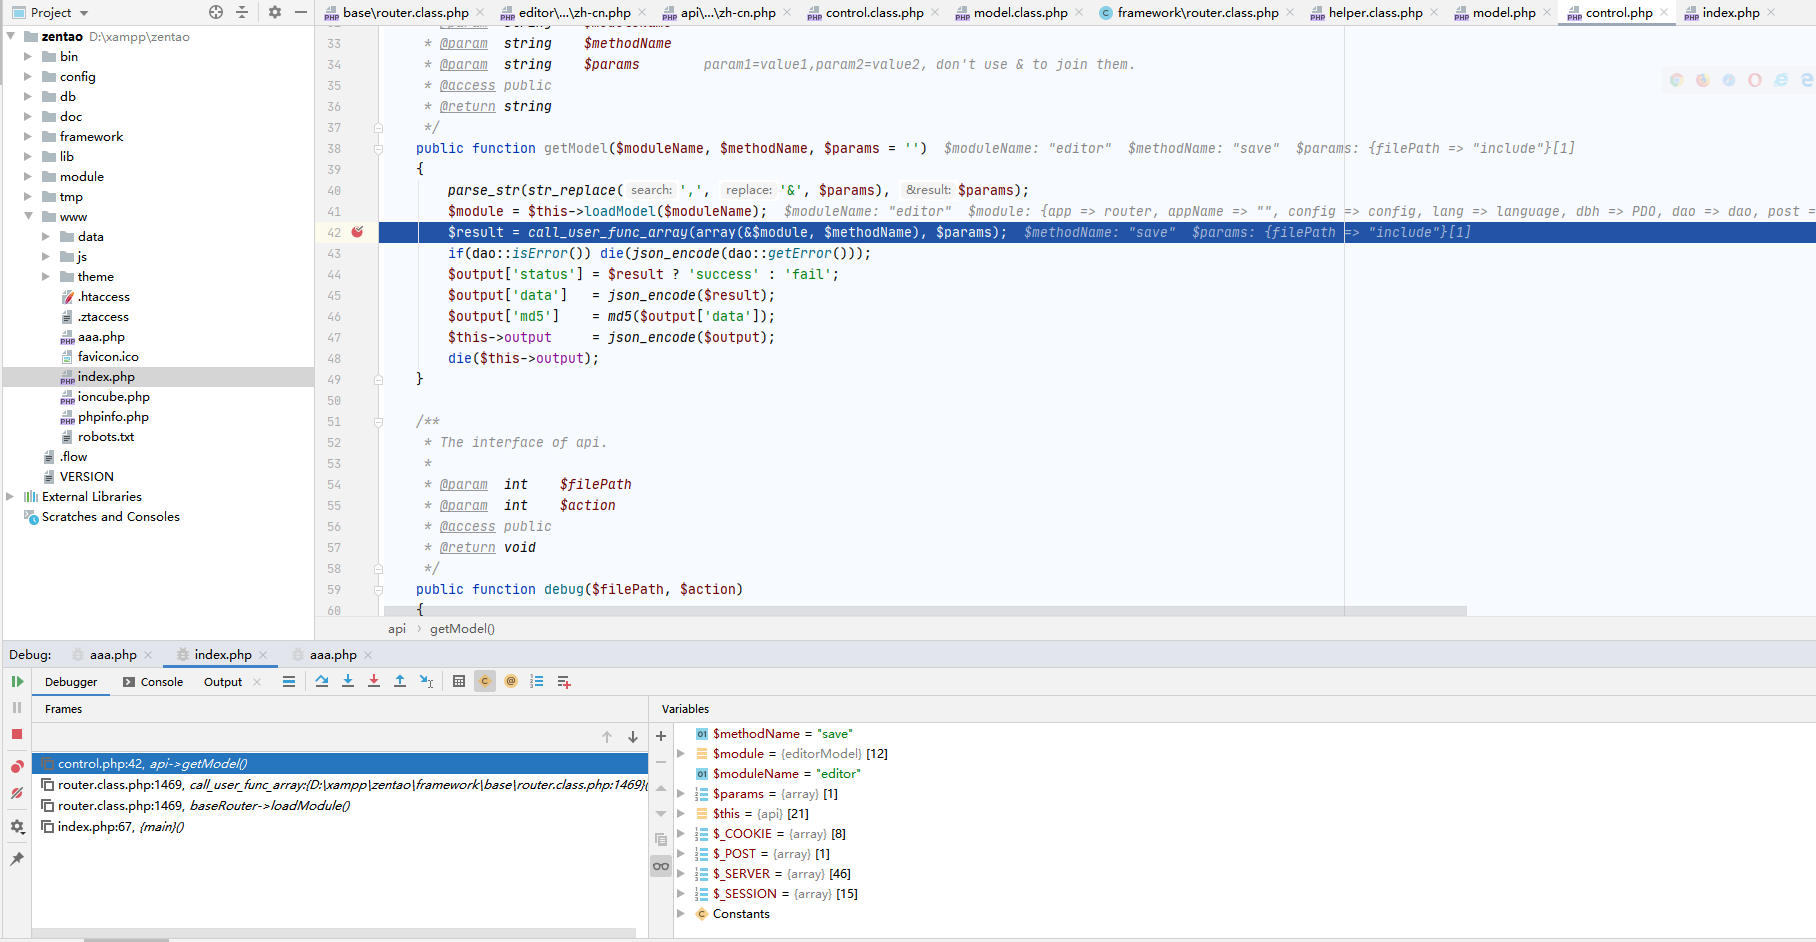The image size is (1816, 942).
Task: Expand External Libraries node
Action: 10,497
